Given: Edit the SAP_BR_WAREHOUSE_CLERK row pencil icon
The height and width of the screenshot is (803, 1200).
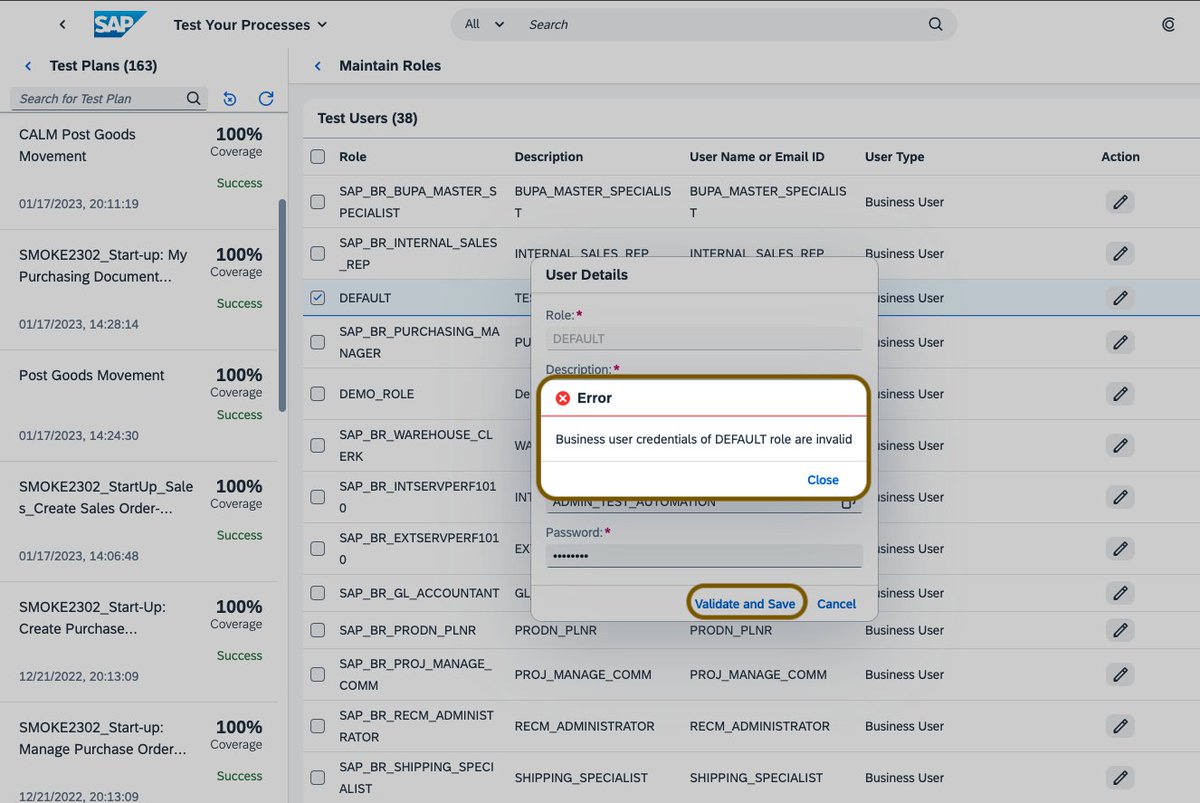Looking at the screenshot, I should [x=1120, y=445].
